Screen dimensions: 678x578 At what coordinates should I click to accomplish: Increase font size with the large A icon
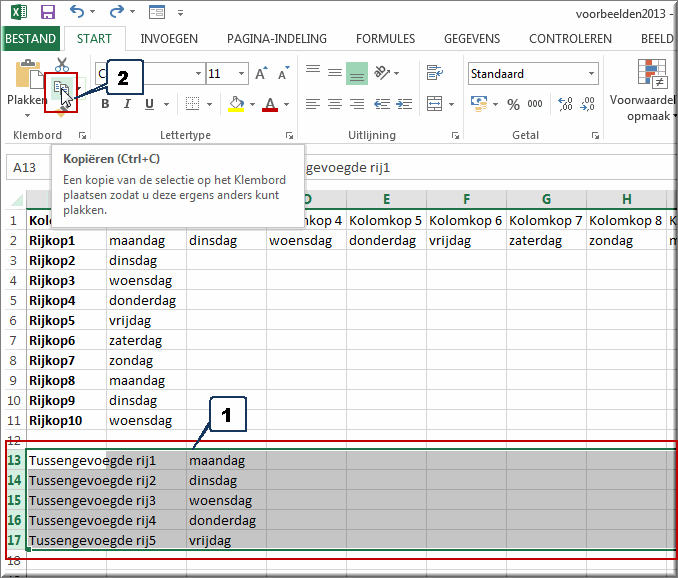260,74
